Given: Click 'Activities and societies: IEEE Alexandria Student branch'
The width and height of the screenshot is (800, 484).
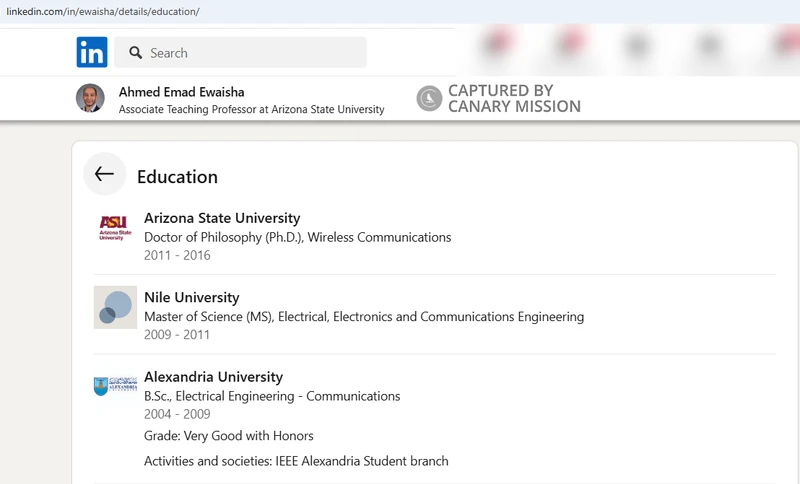Looking at the screenshot, I should pos(296,461).
